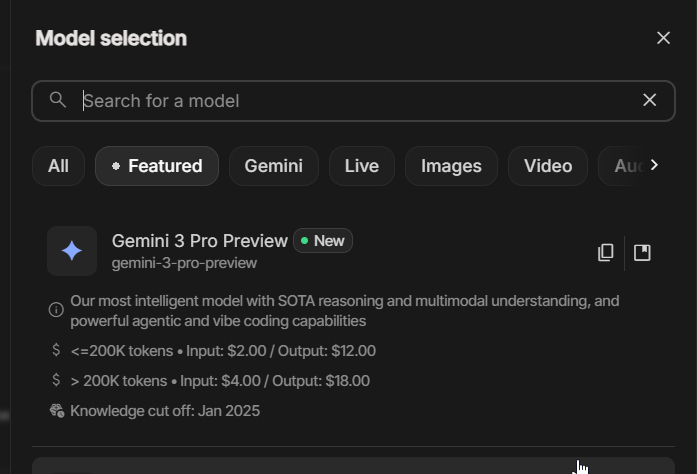Switch to the Live category
The width and height of the screenshot is (697, 474).
361,166
